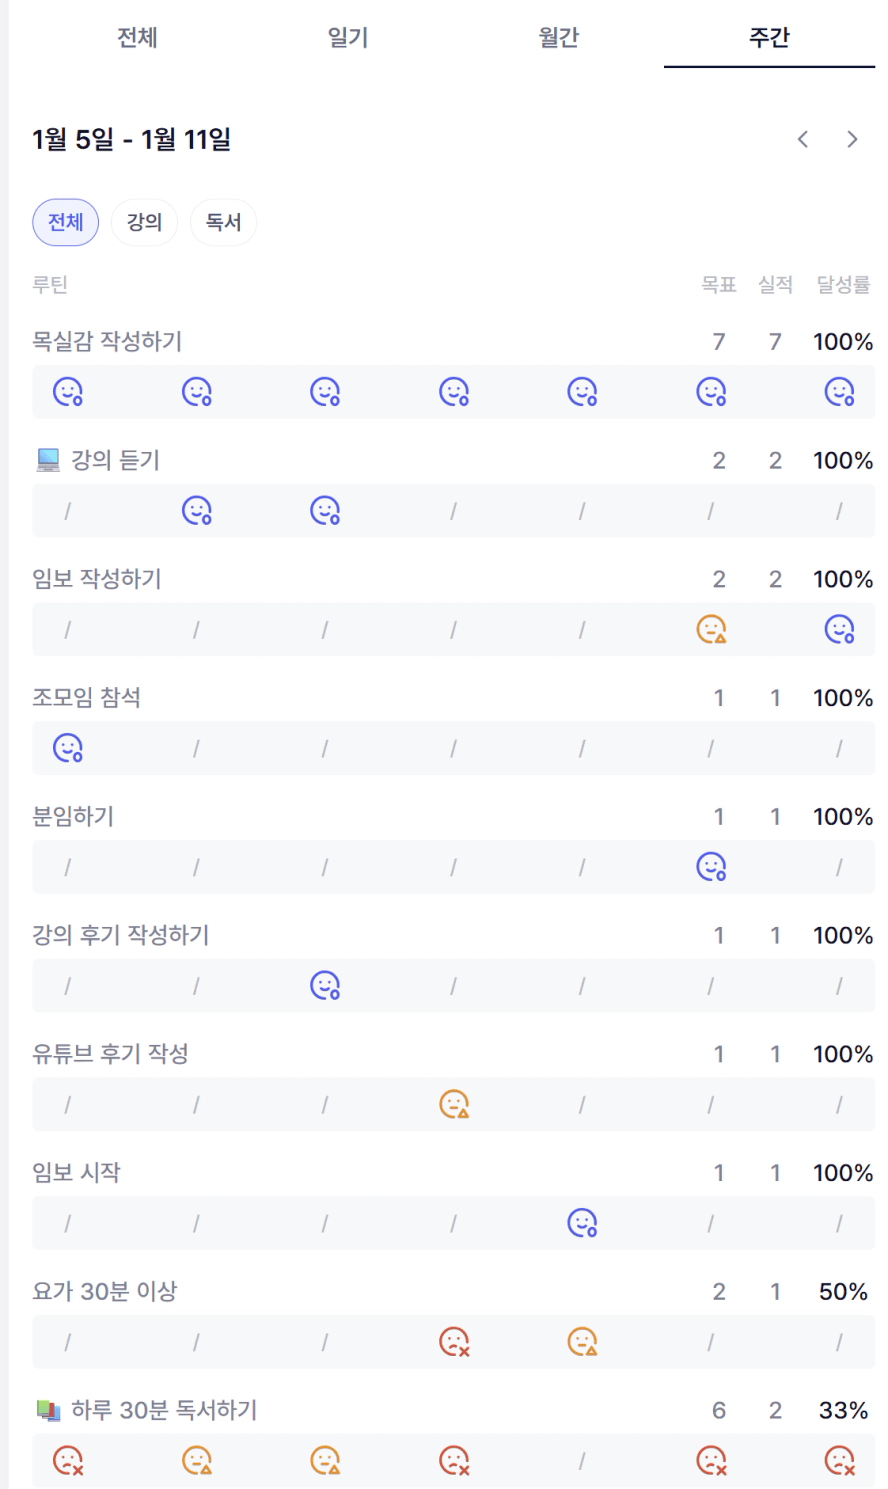Viewport: 888px width, 1489px height.
Task: Click orange face in 임보 작성하기 row
Action: tap(711, 629)
